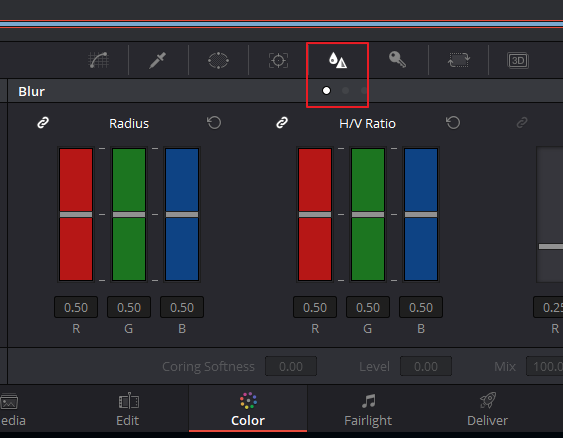This screenshot has height=438, width=563.
Task: Click the Radius B value field
Action: pos(182,307)
